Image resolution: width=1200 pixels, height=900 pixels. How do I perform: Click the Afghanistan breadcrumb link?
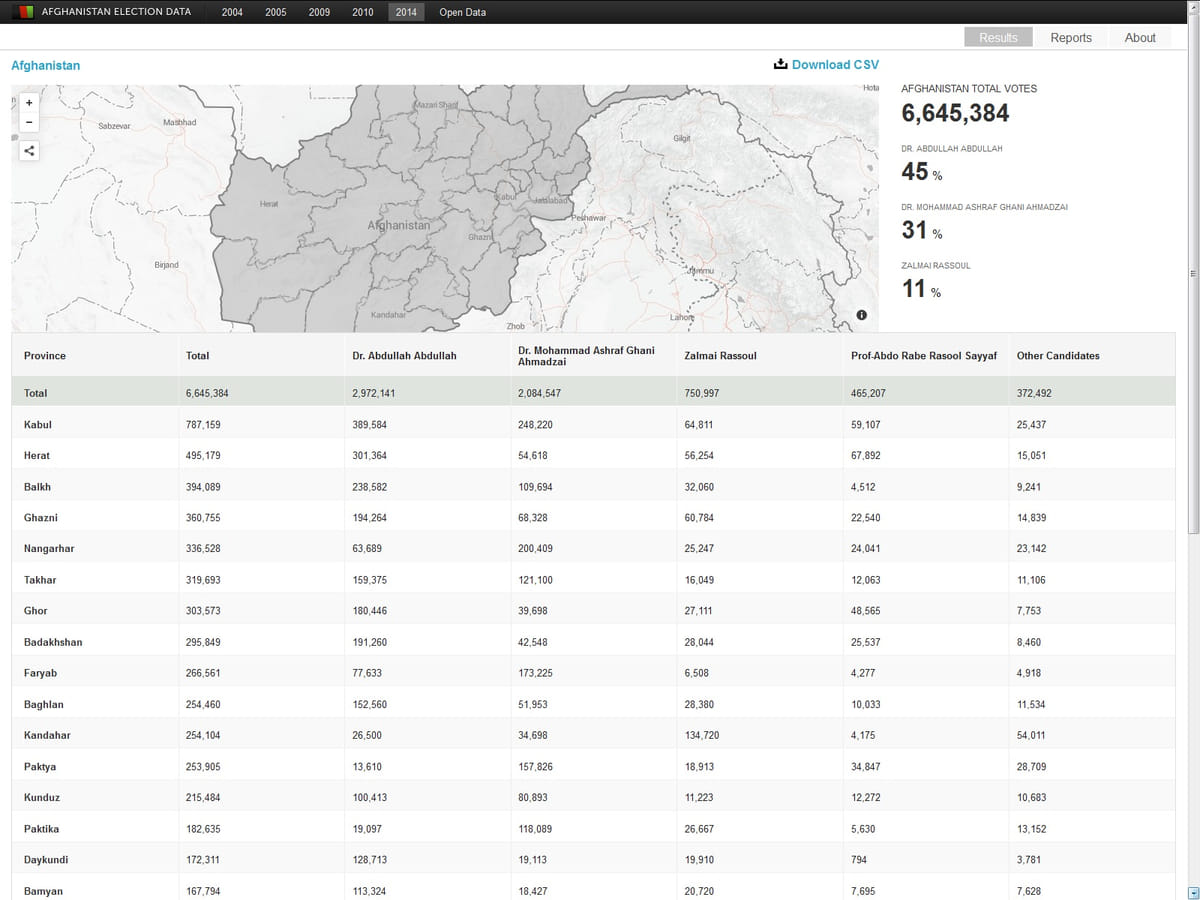45,65
